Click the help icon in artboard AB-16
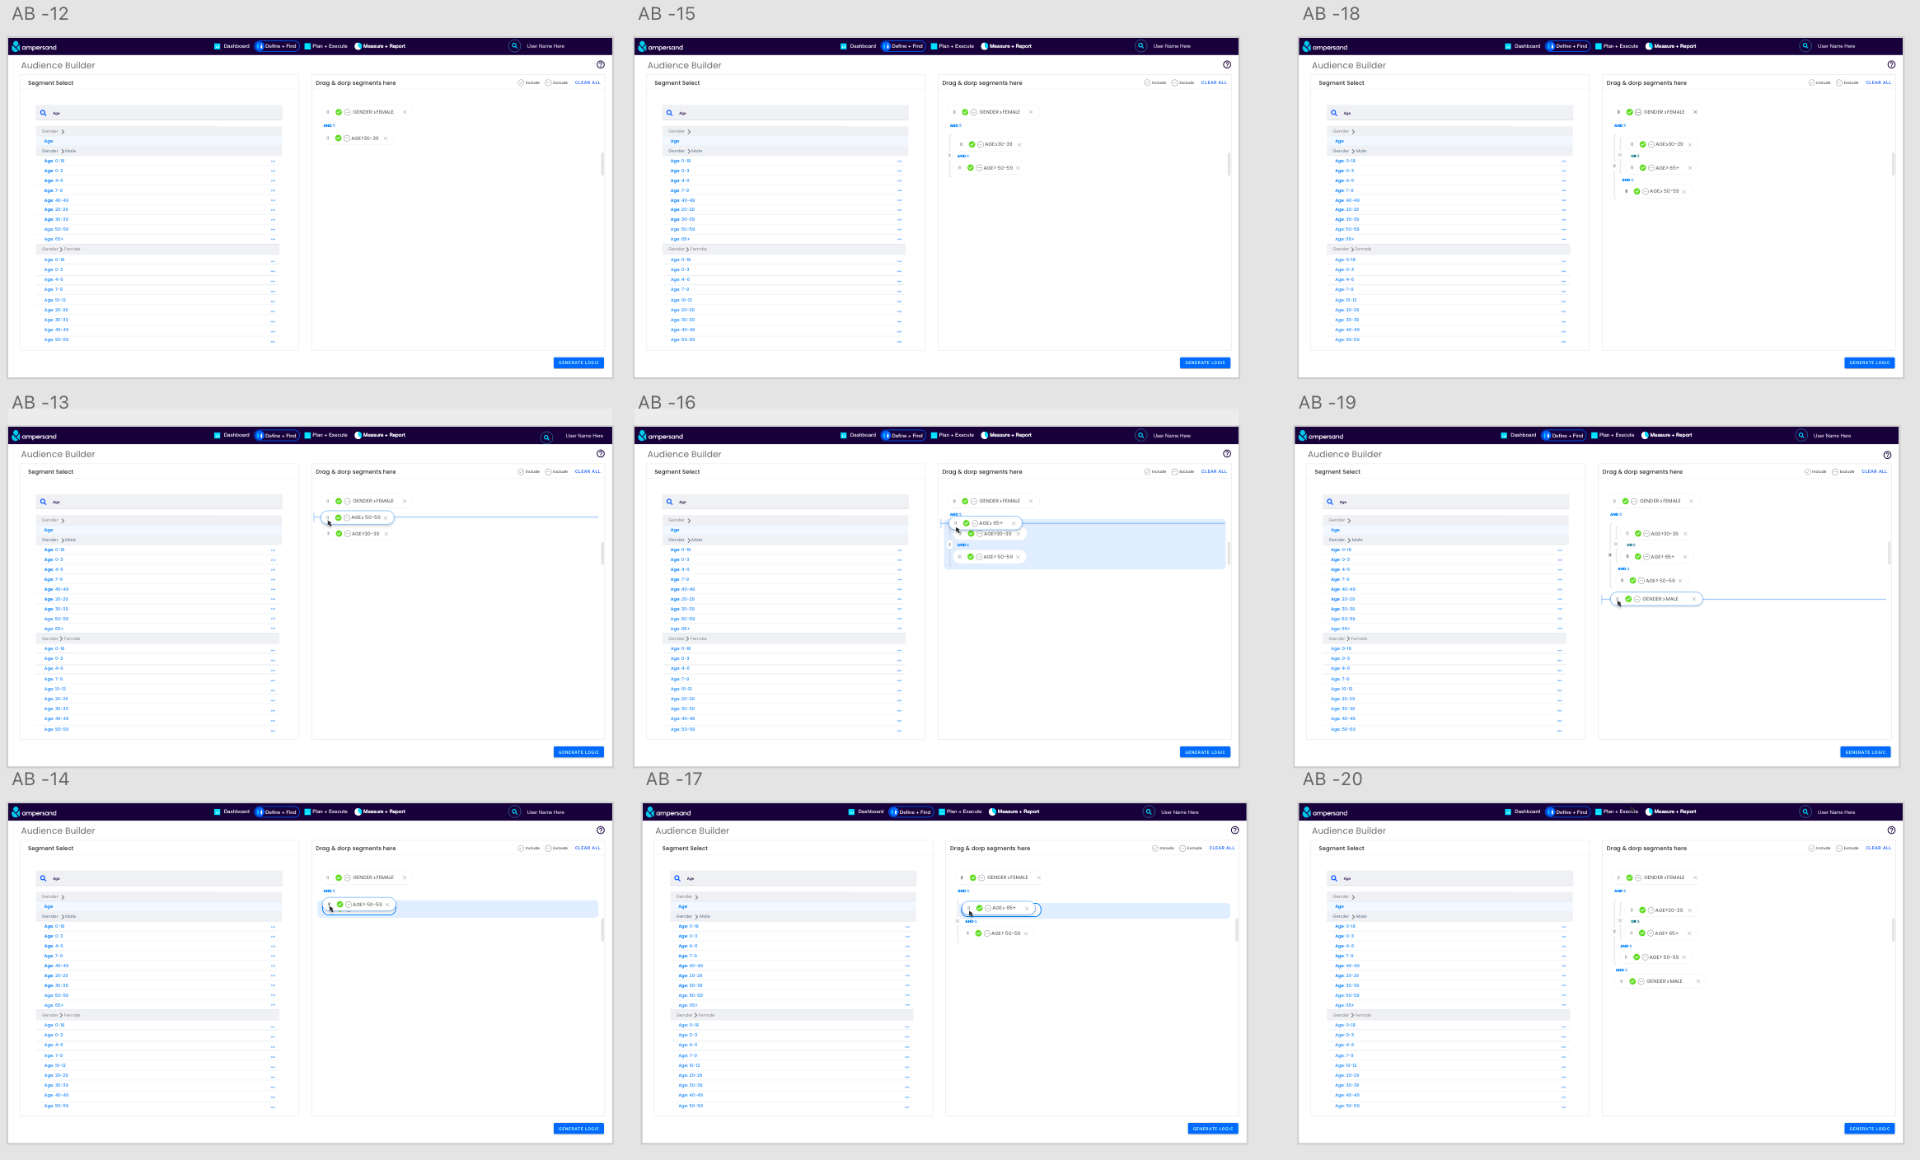This screenshot has width=1920, height=1160. 1227,454
